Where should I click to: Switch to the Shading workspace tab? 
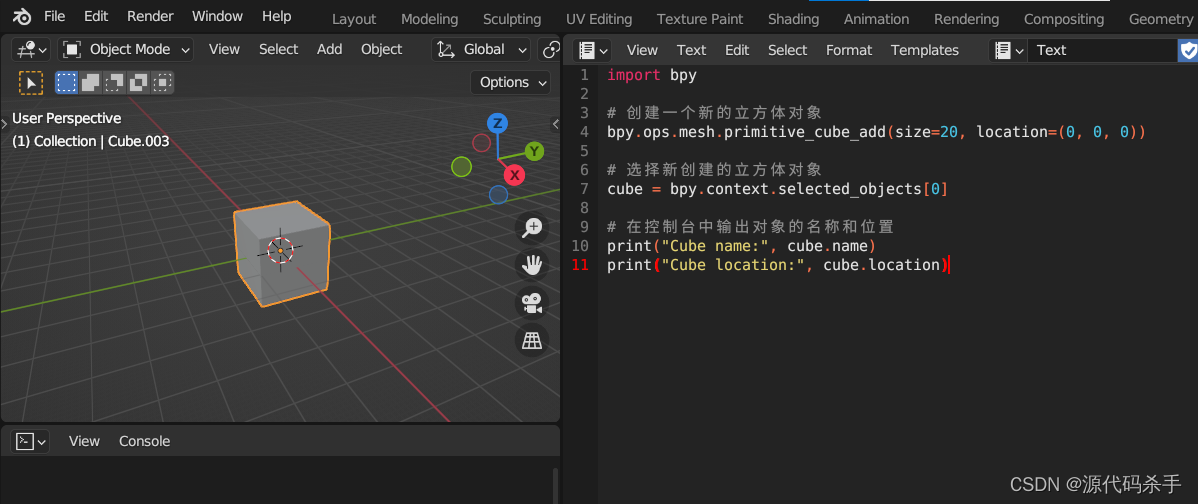coord(793,19)
